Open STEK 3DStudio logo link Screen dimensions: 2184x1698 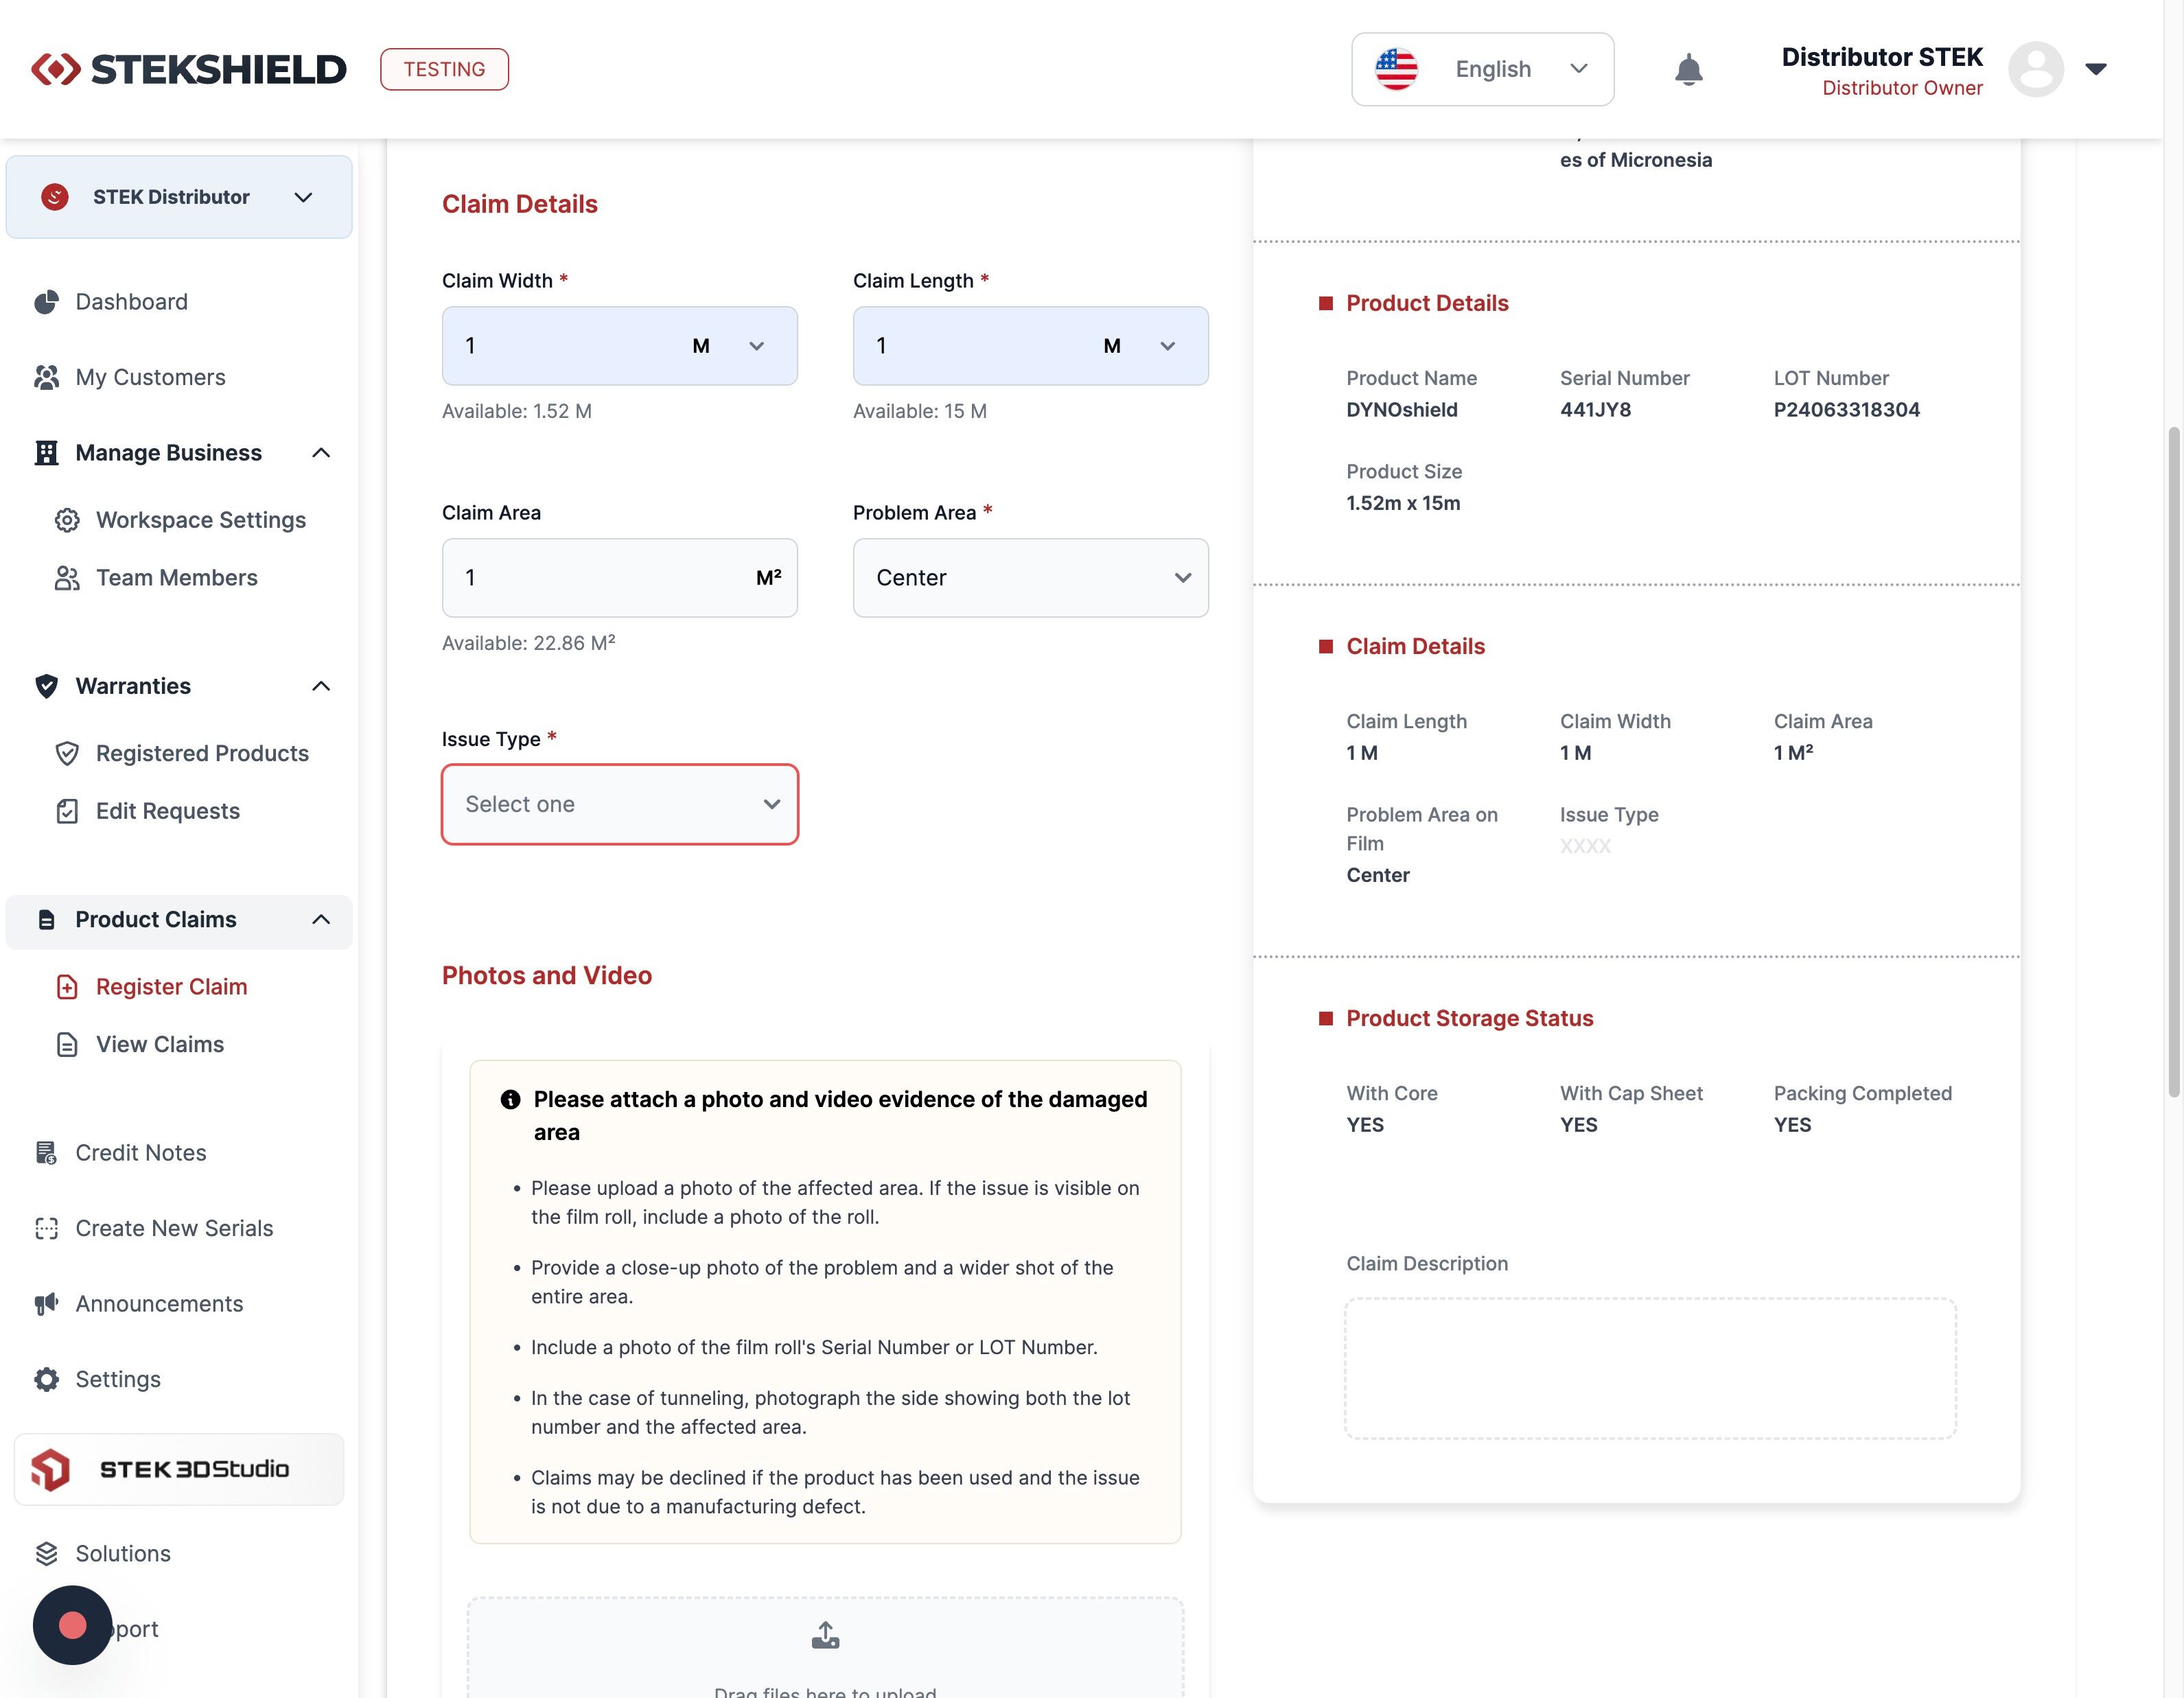[x=179, y=1469]
